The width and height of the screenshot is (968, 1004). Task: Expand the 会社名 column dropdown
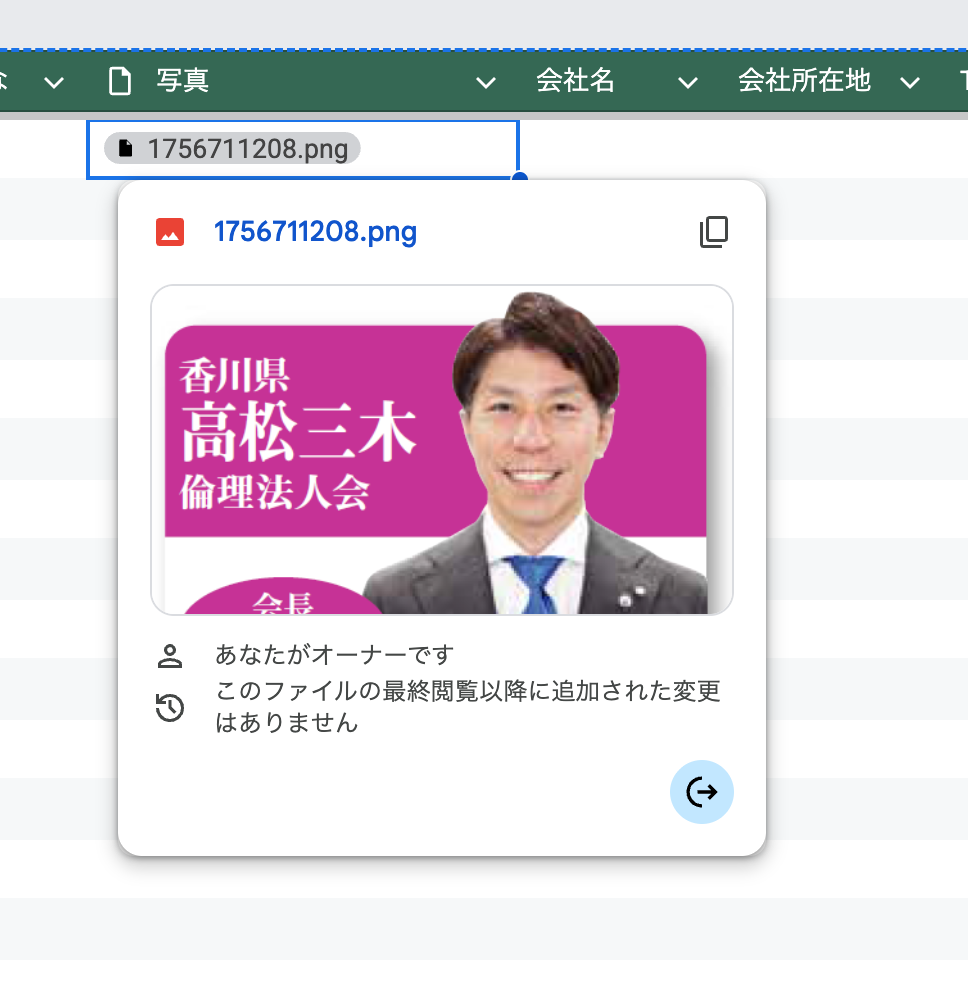click(688, 82)
